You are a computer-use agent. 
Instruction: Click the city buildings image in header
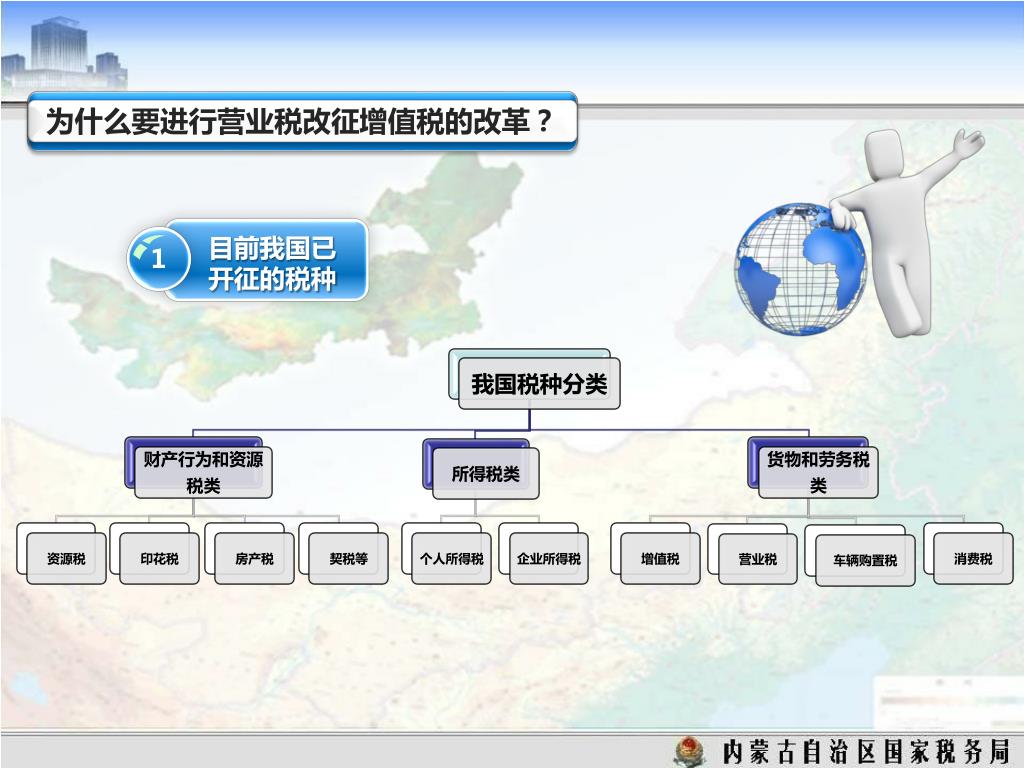point(64,52)
